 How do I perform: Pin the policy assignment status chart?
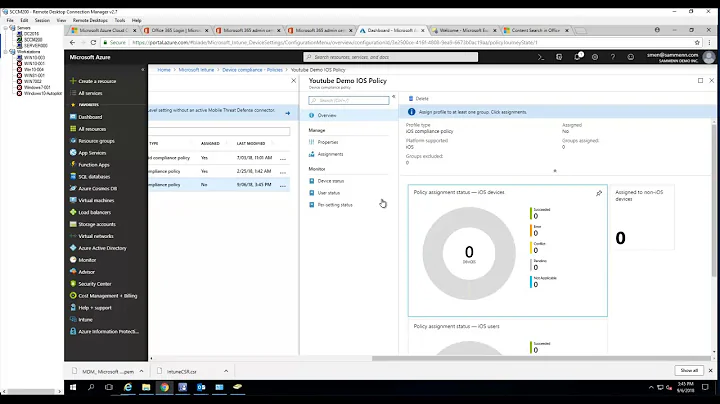click(599, 193)
